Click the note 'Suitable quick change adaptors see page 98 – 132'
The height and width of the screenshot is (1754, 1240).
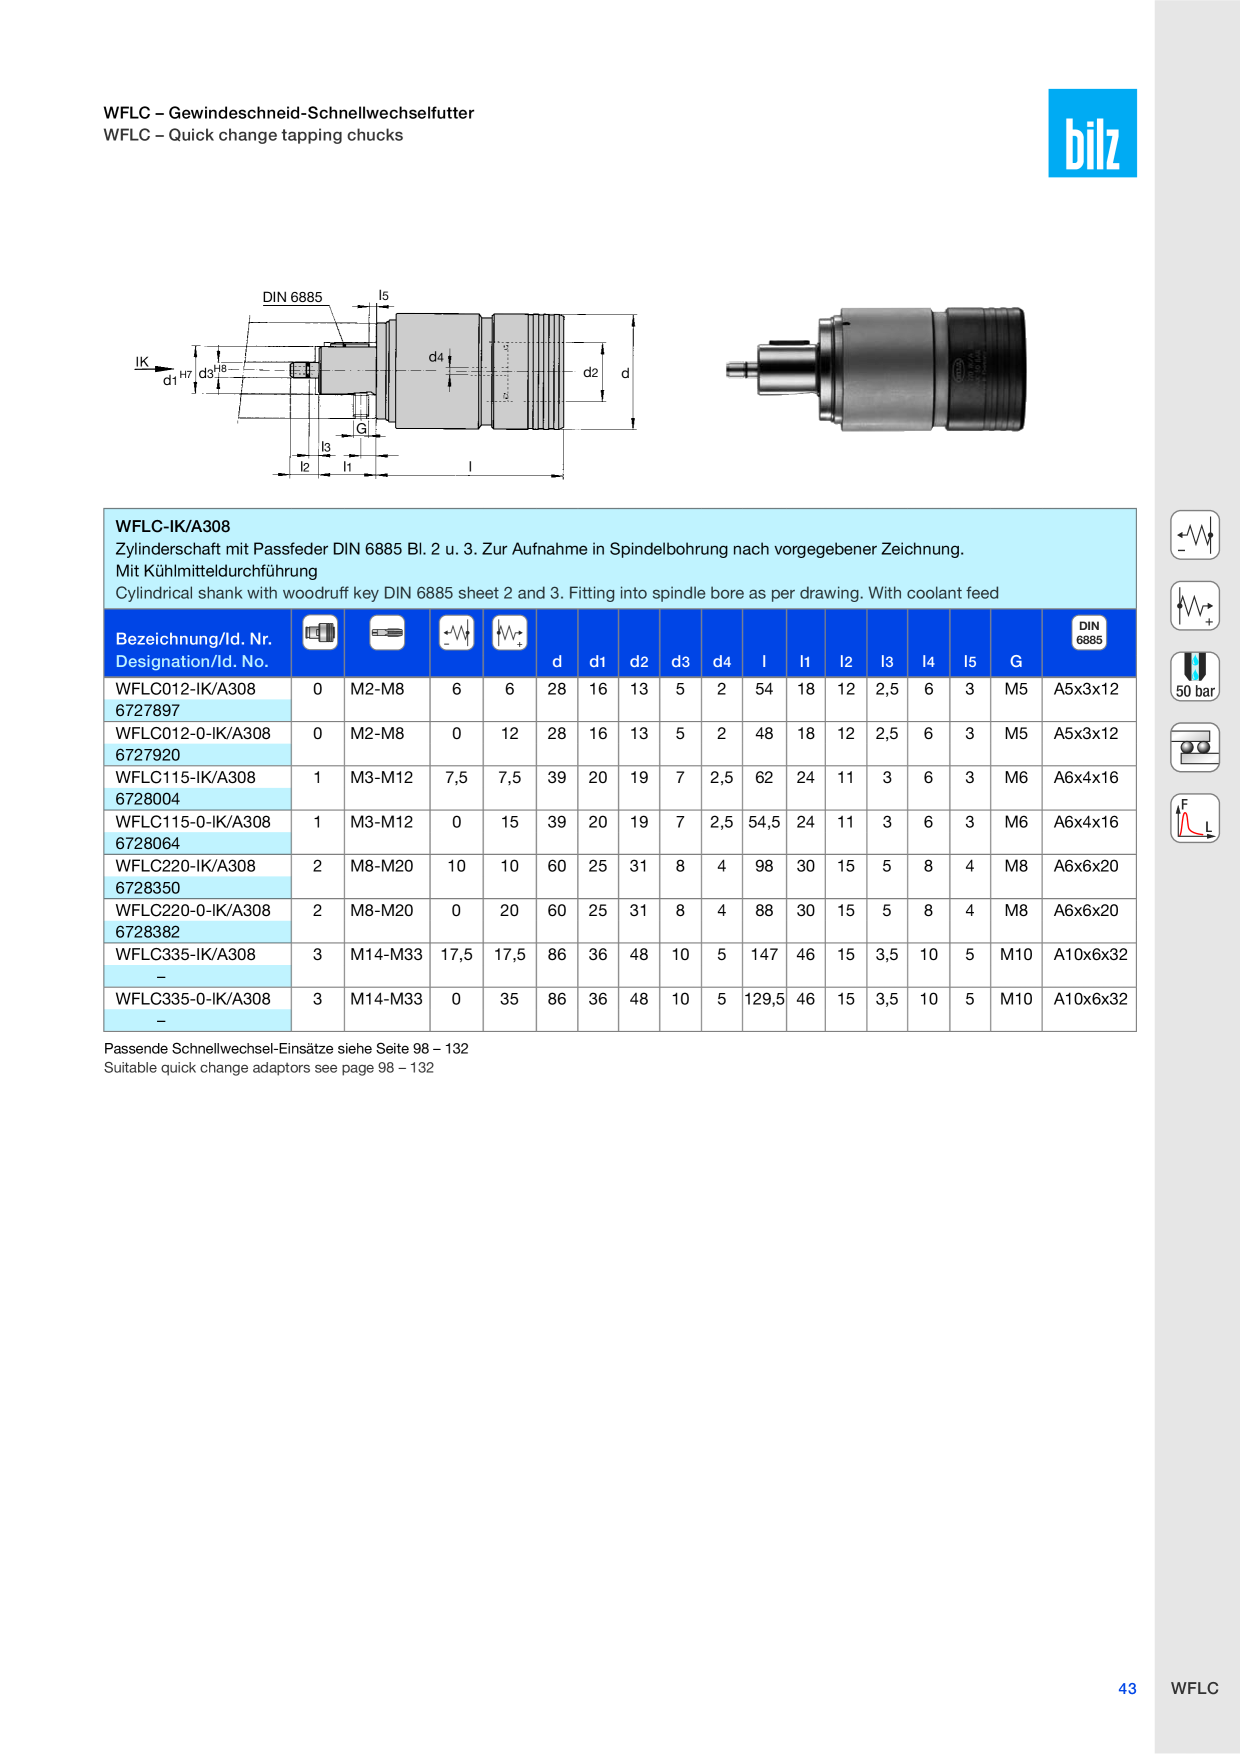pos(269,1067)
